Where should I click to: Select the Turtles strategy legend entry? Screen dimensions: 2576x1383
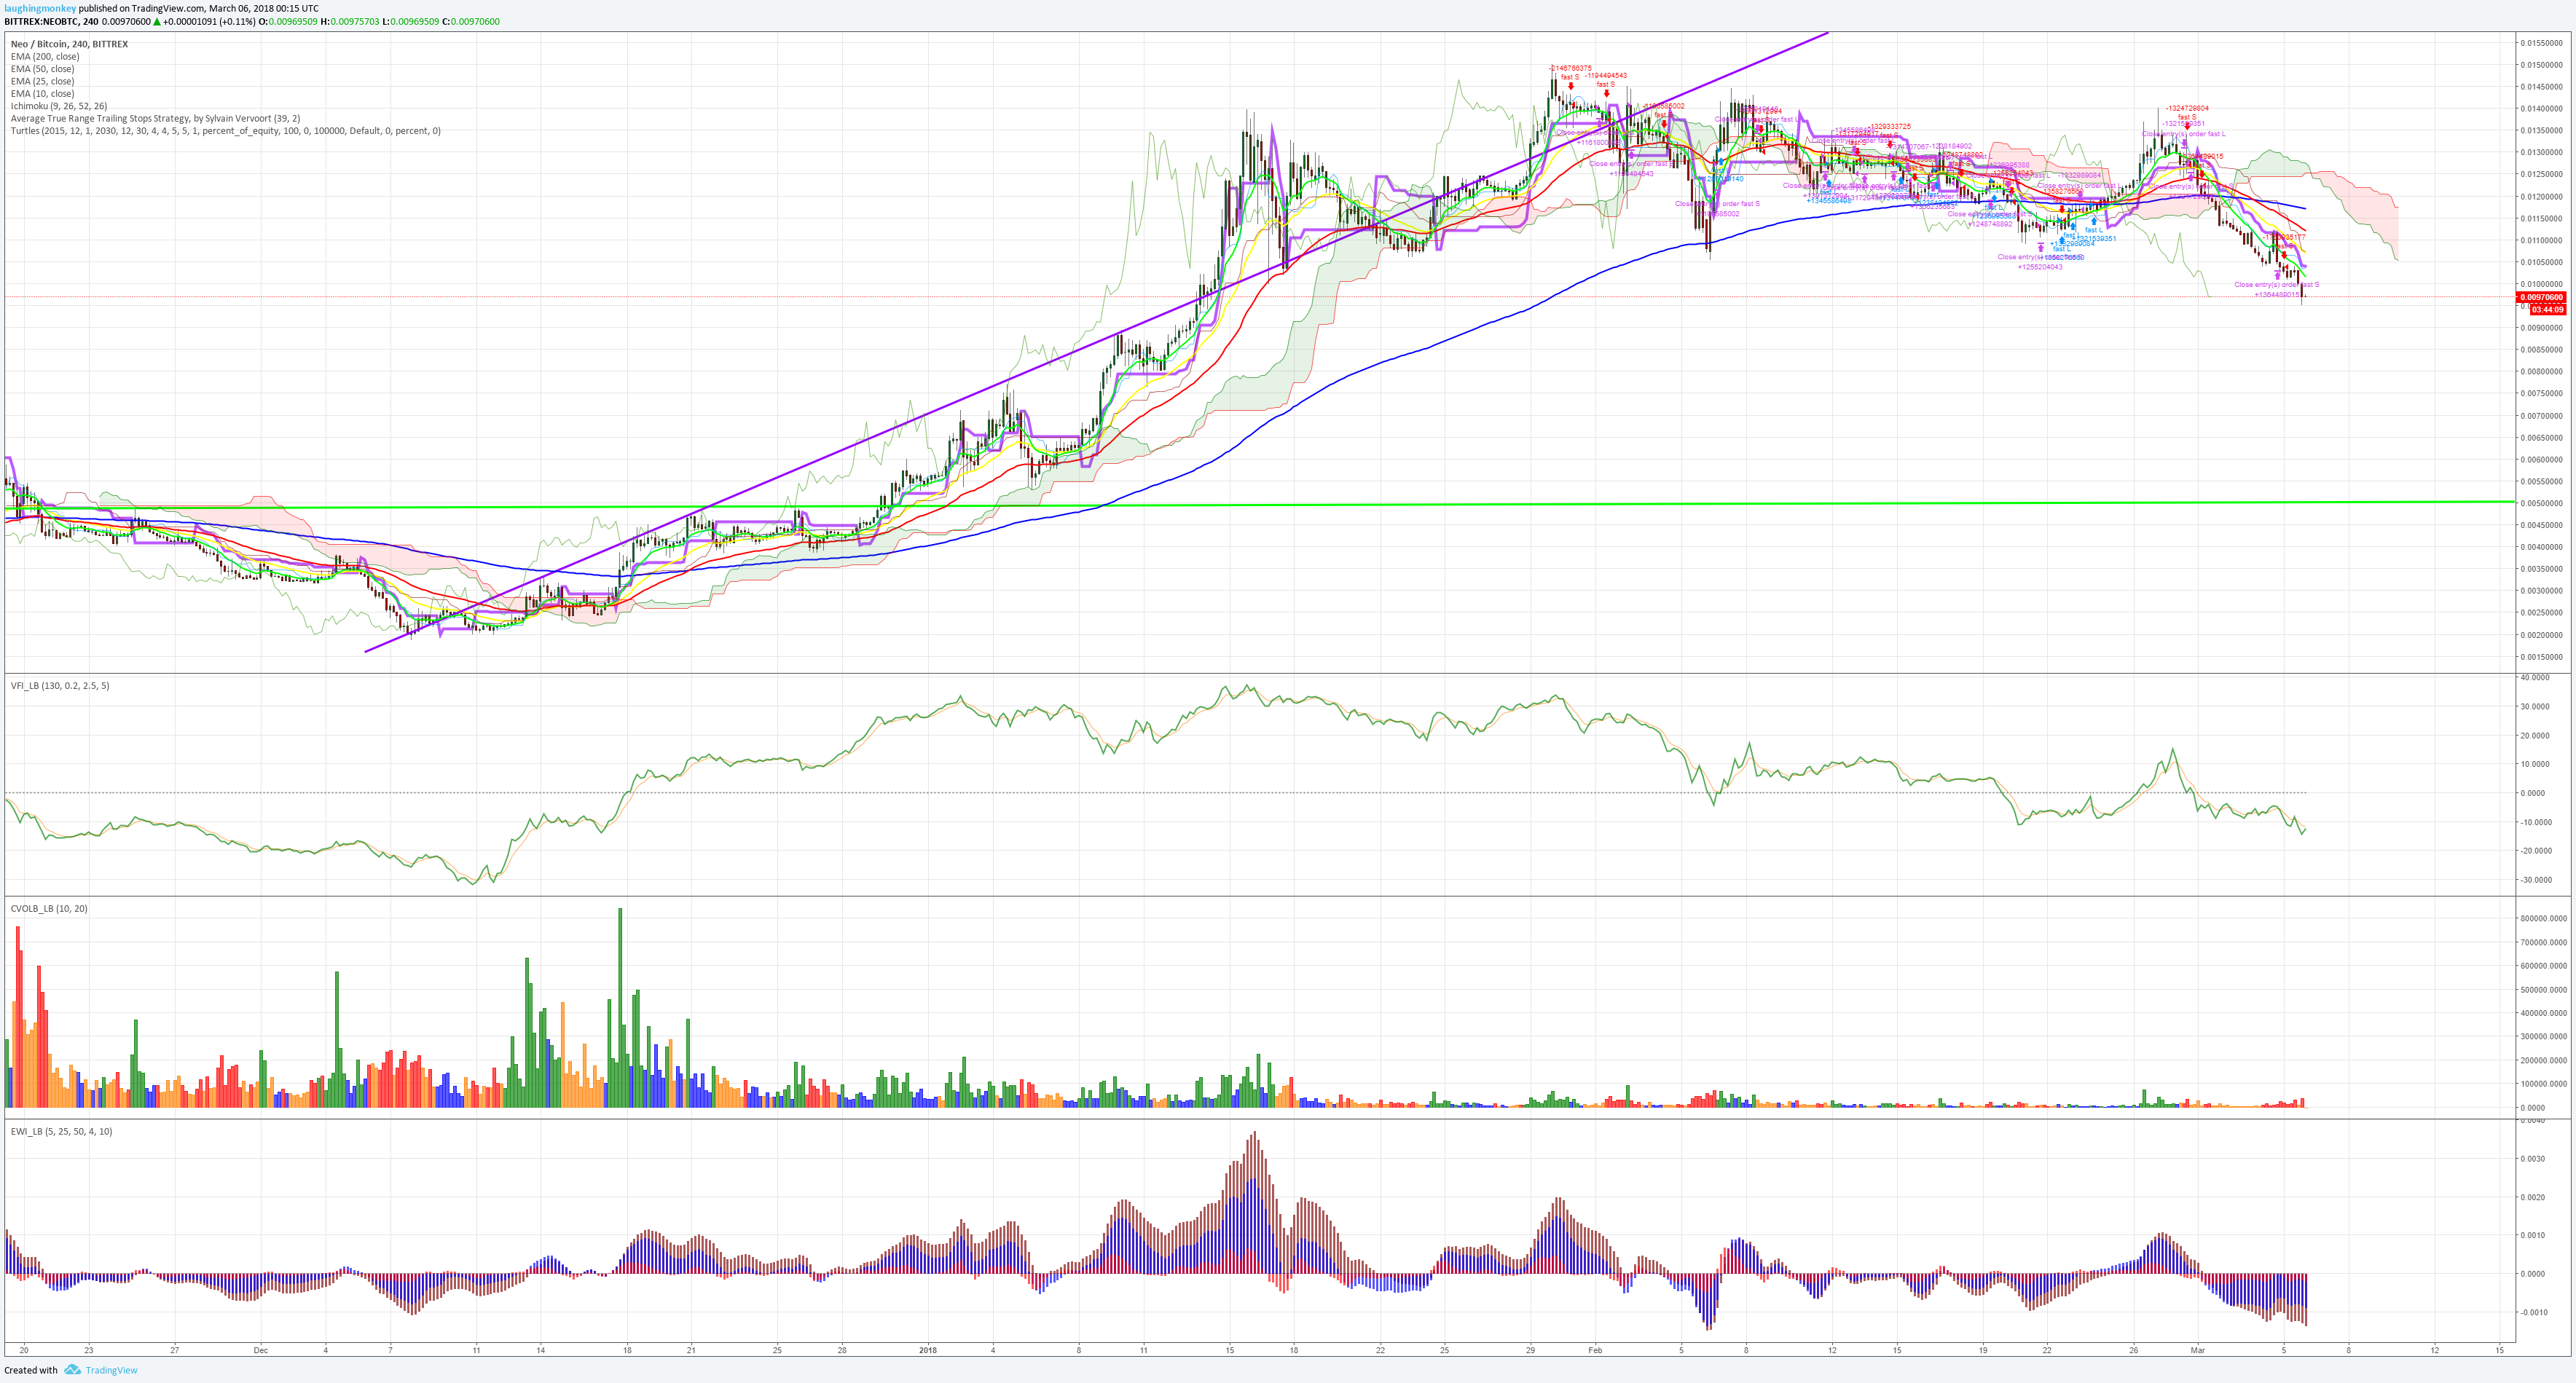pos(225,131)
